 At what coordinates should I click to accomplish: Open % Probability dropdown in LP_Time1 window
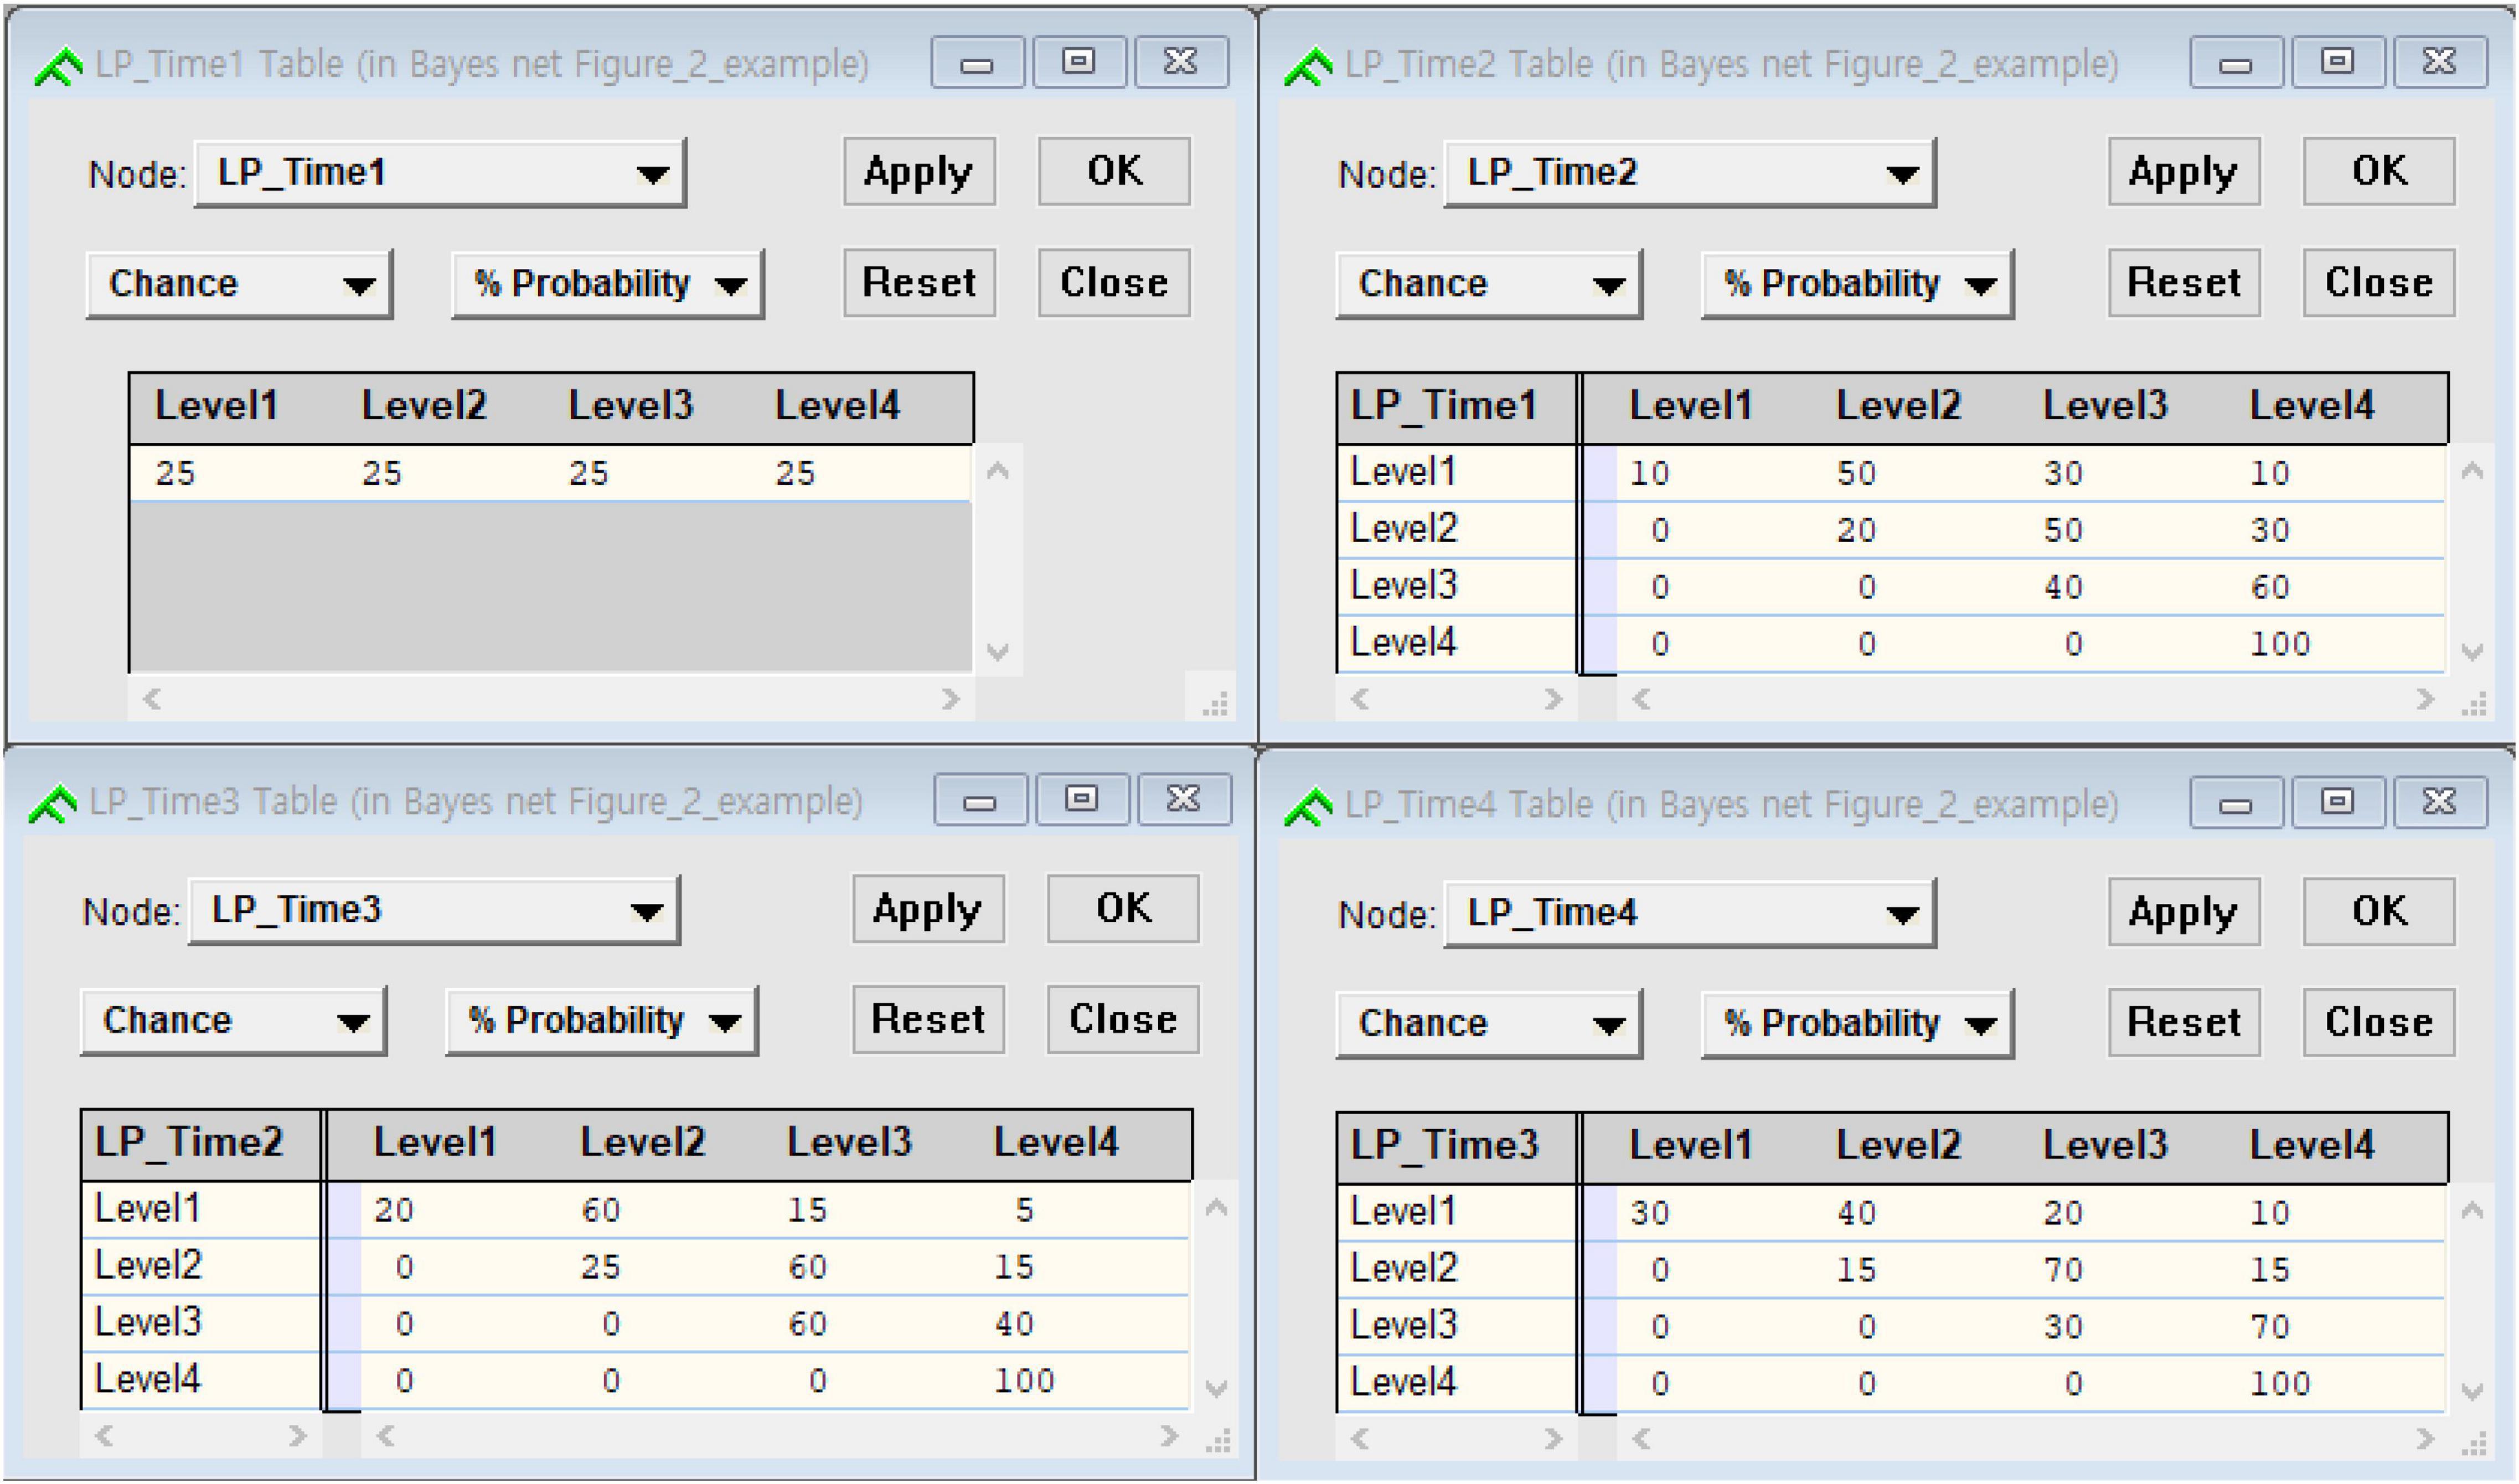(x=608, y=285)
